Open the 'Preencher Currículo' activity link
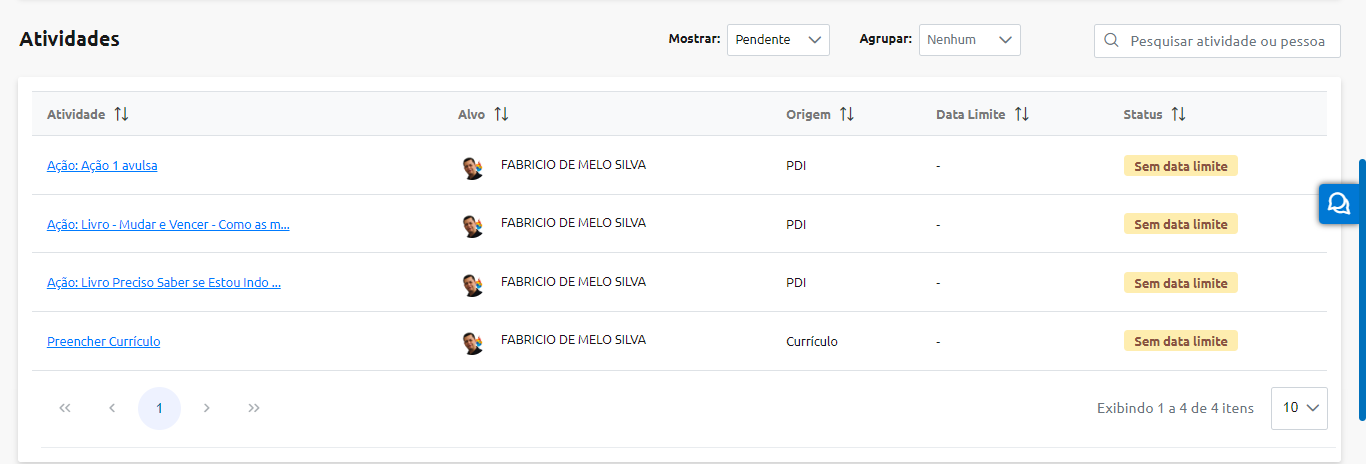The height and width of the screenshot is (464, 1366). click(x=103, y=342)
